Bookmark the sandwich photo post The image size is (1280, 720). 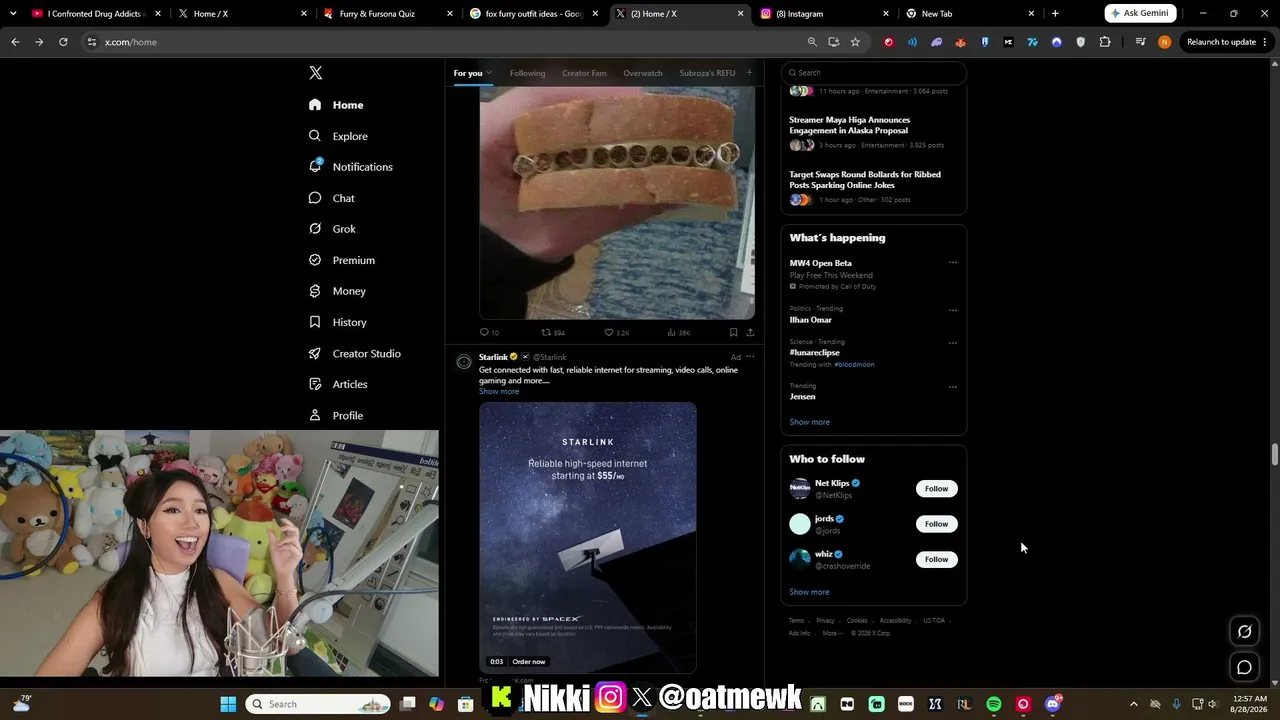tap(733, 332)
